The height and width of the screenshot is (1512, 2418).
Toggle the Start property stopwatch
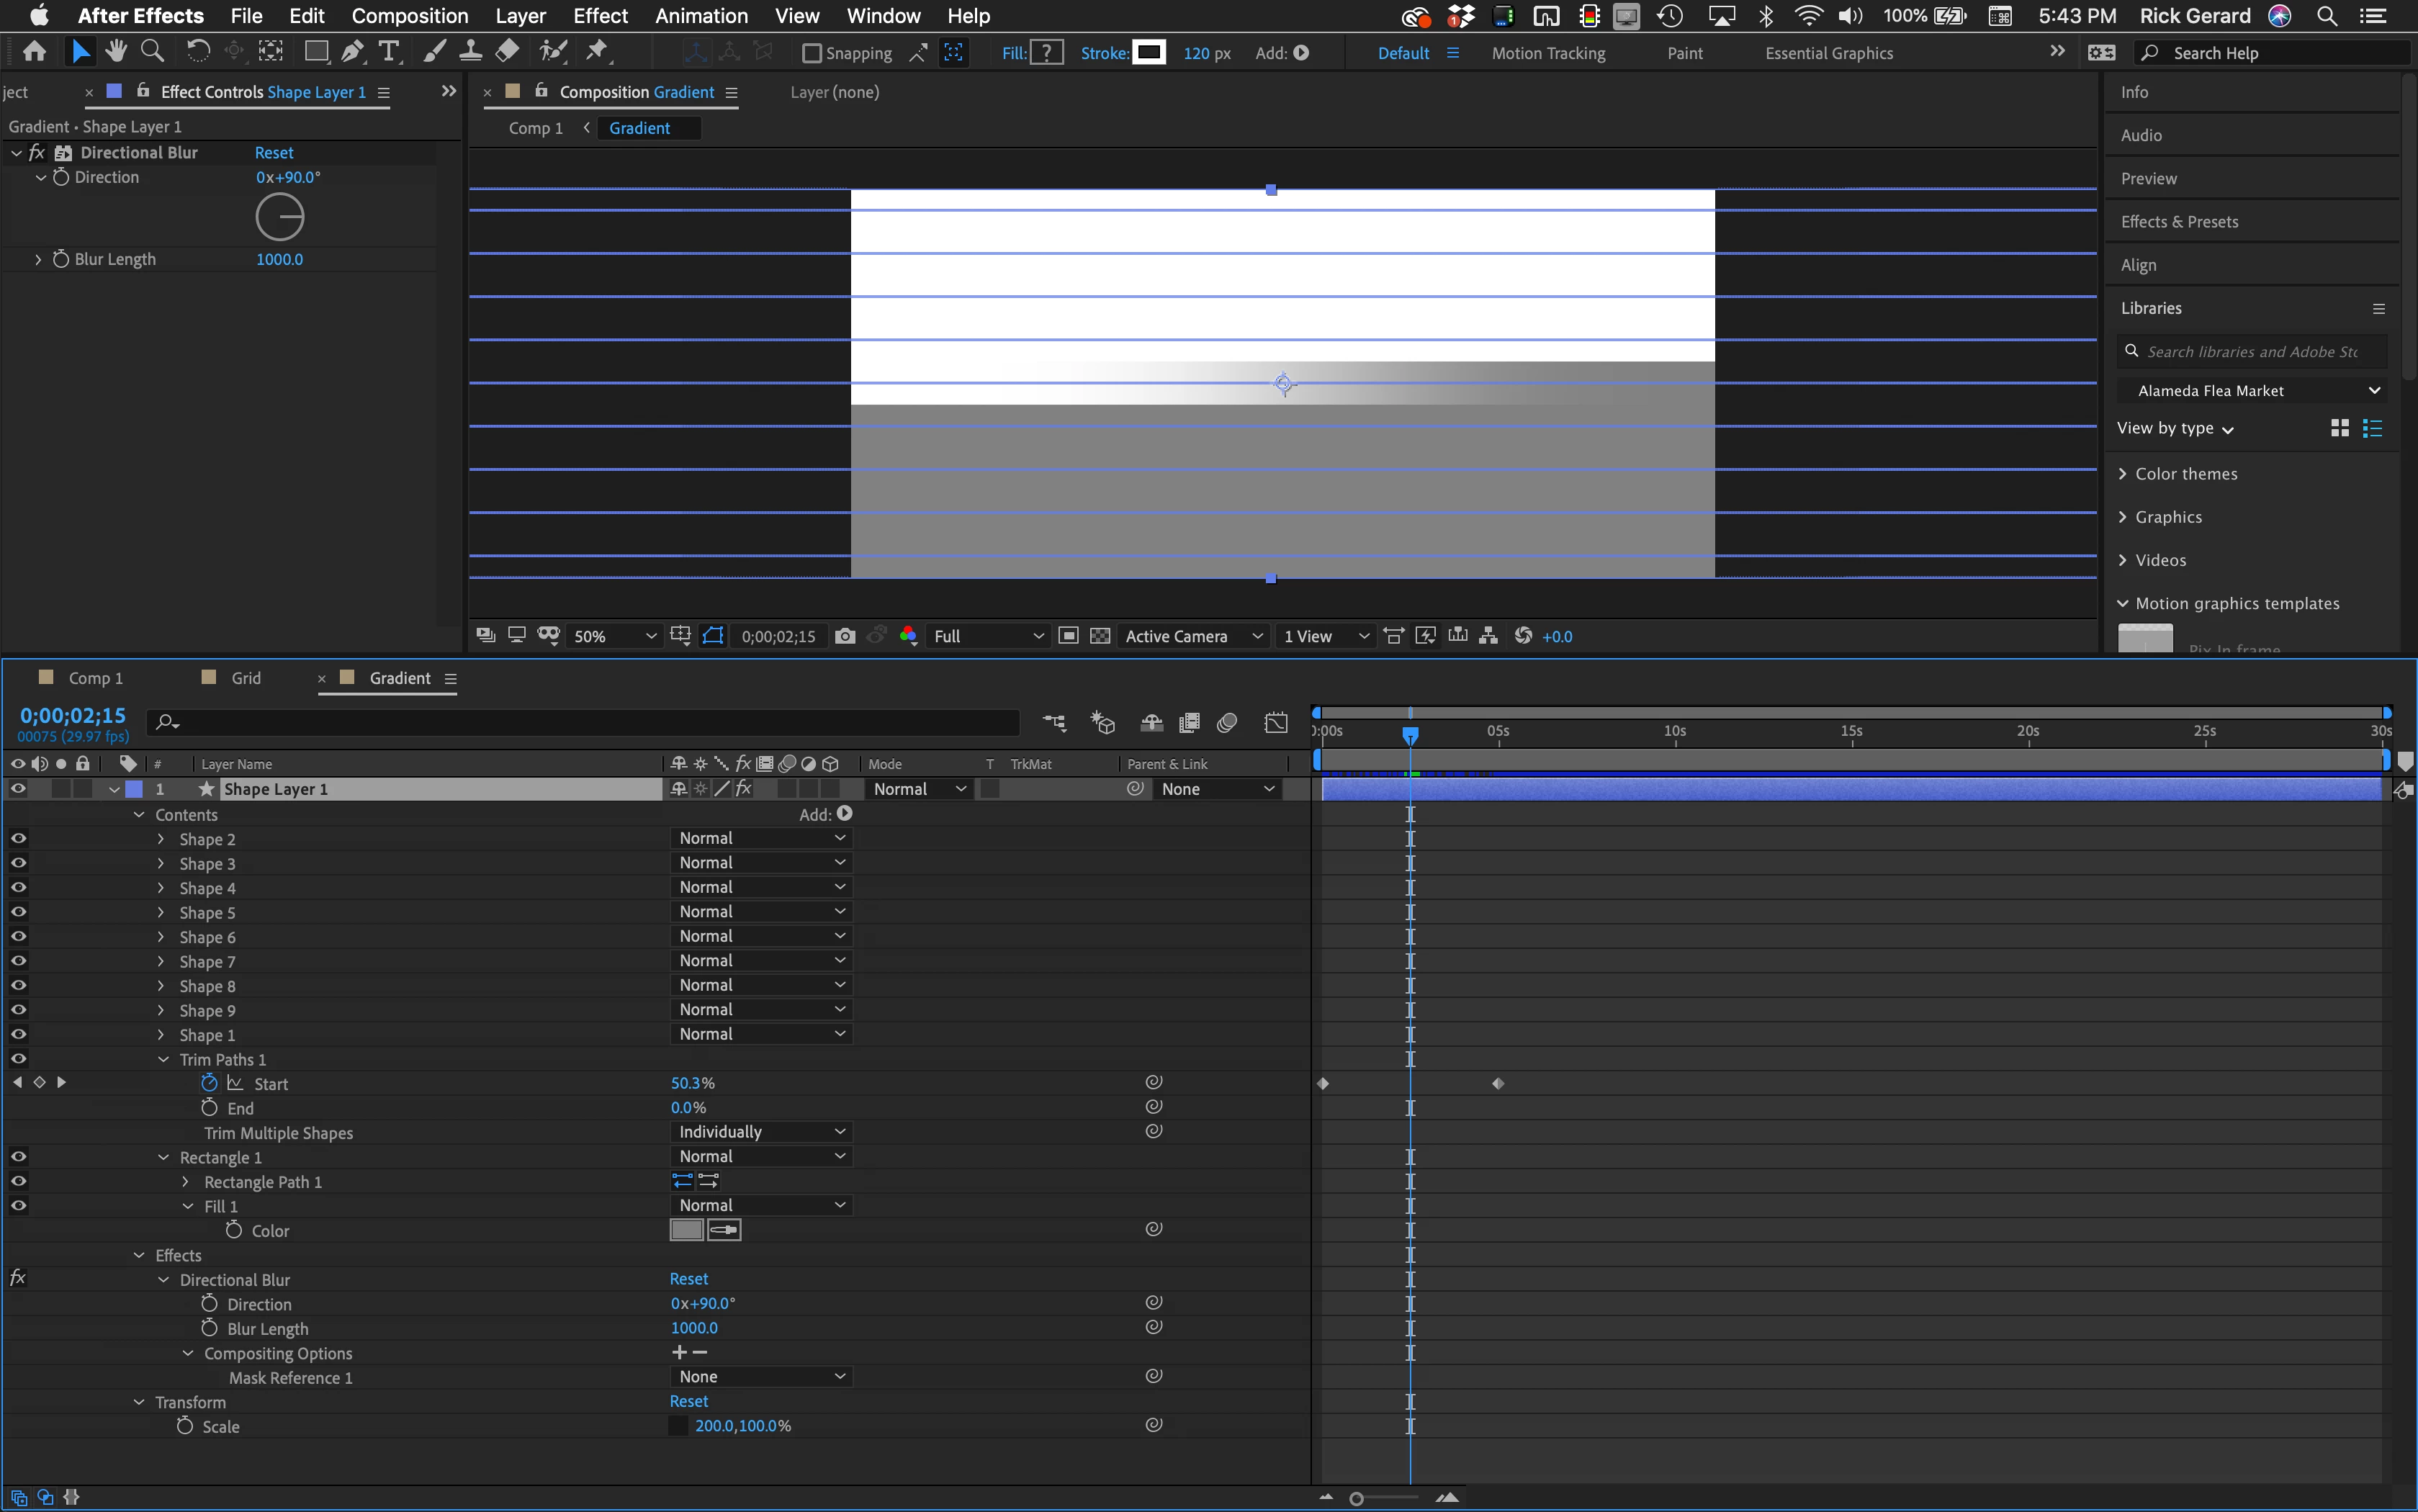pos(209,1083)
